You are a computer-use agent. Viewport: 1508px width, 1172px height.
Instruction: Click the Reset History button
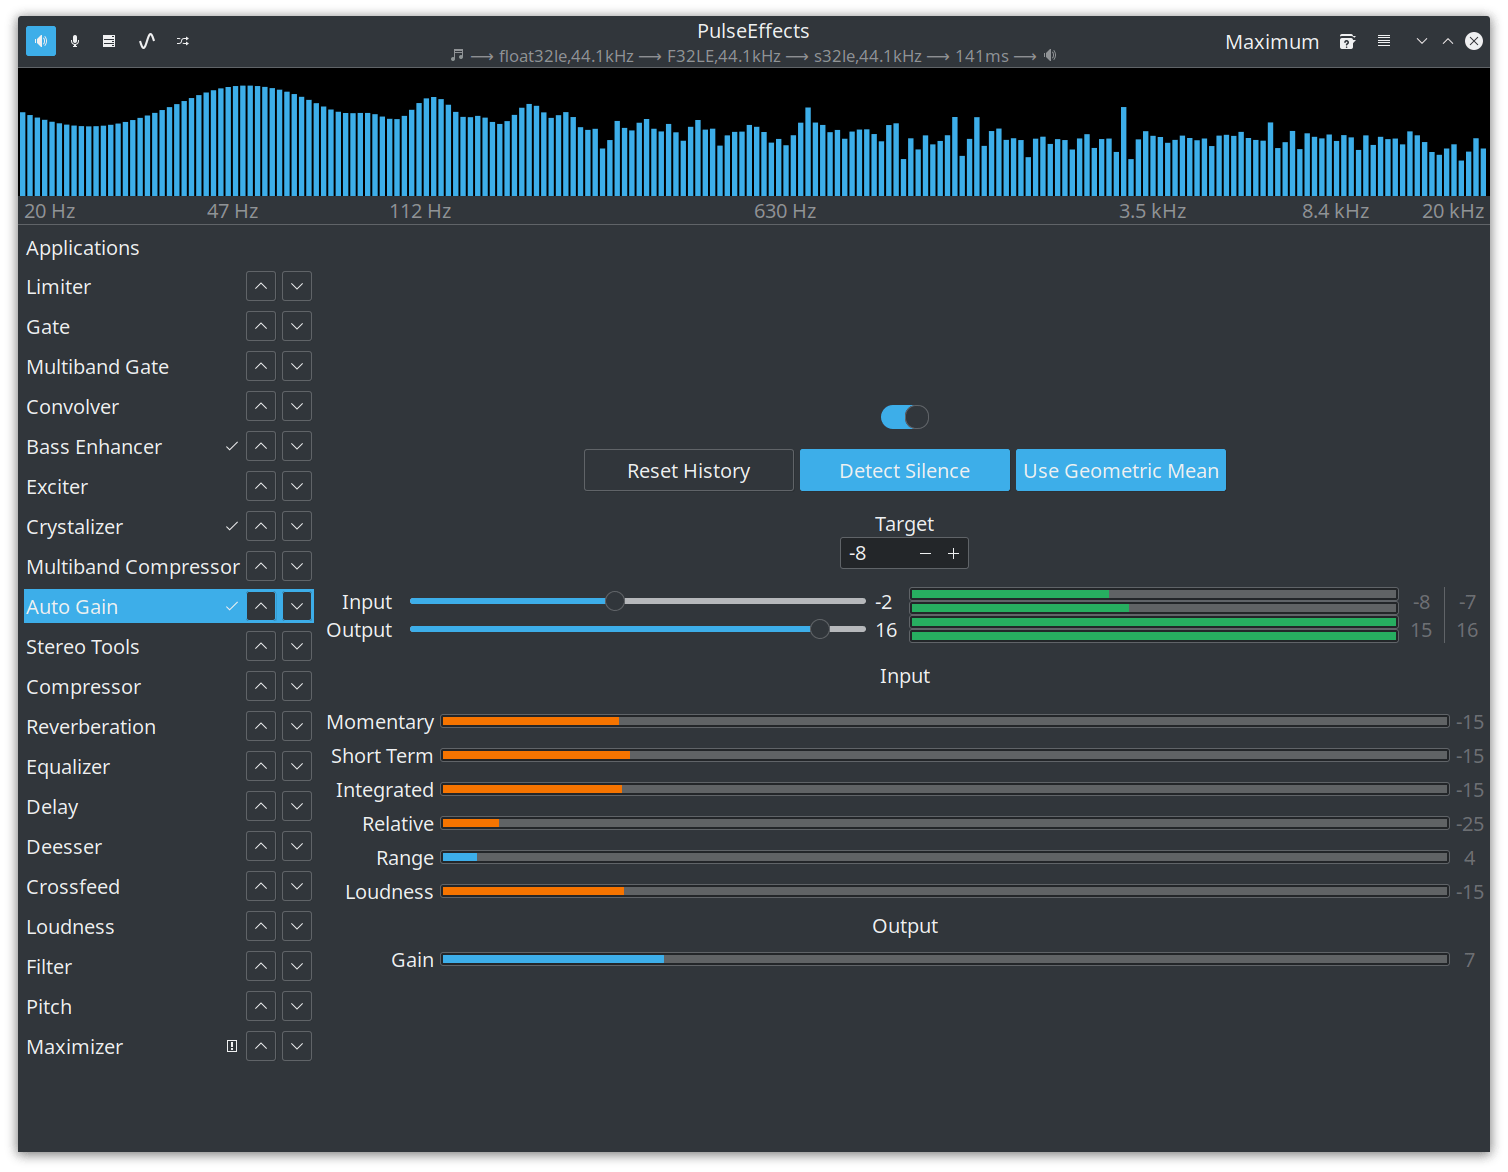(688, 470)
